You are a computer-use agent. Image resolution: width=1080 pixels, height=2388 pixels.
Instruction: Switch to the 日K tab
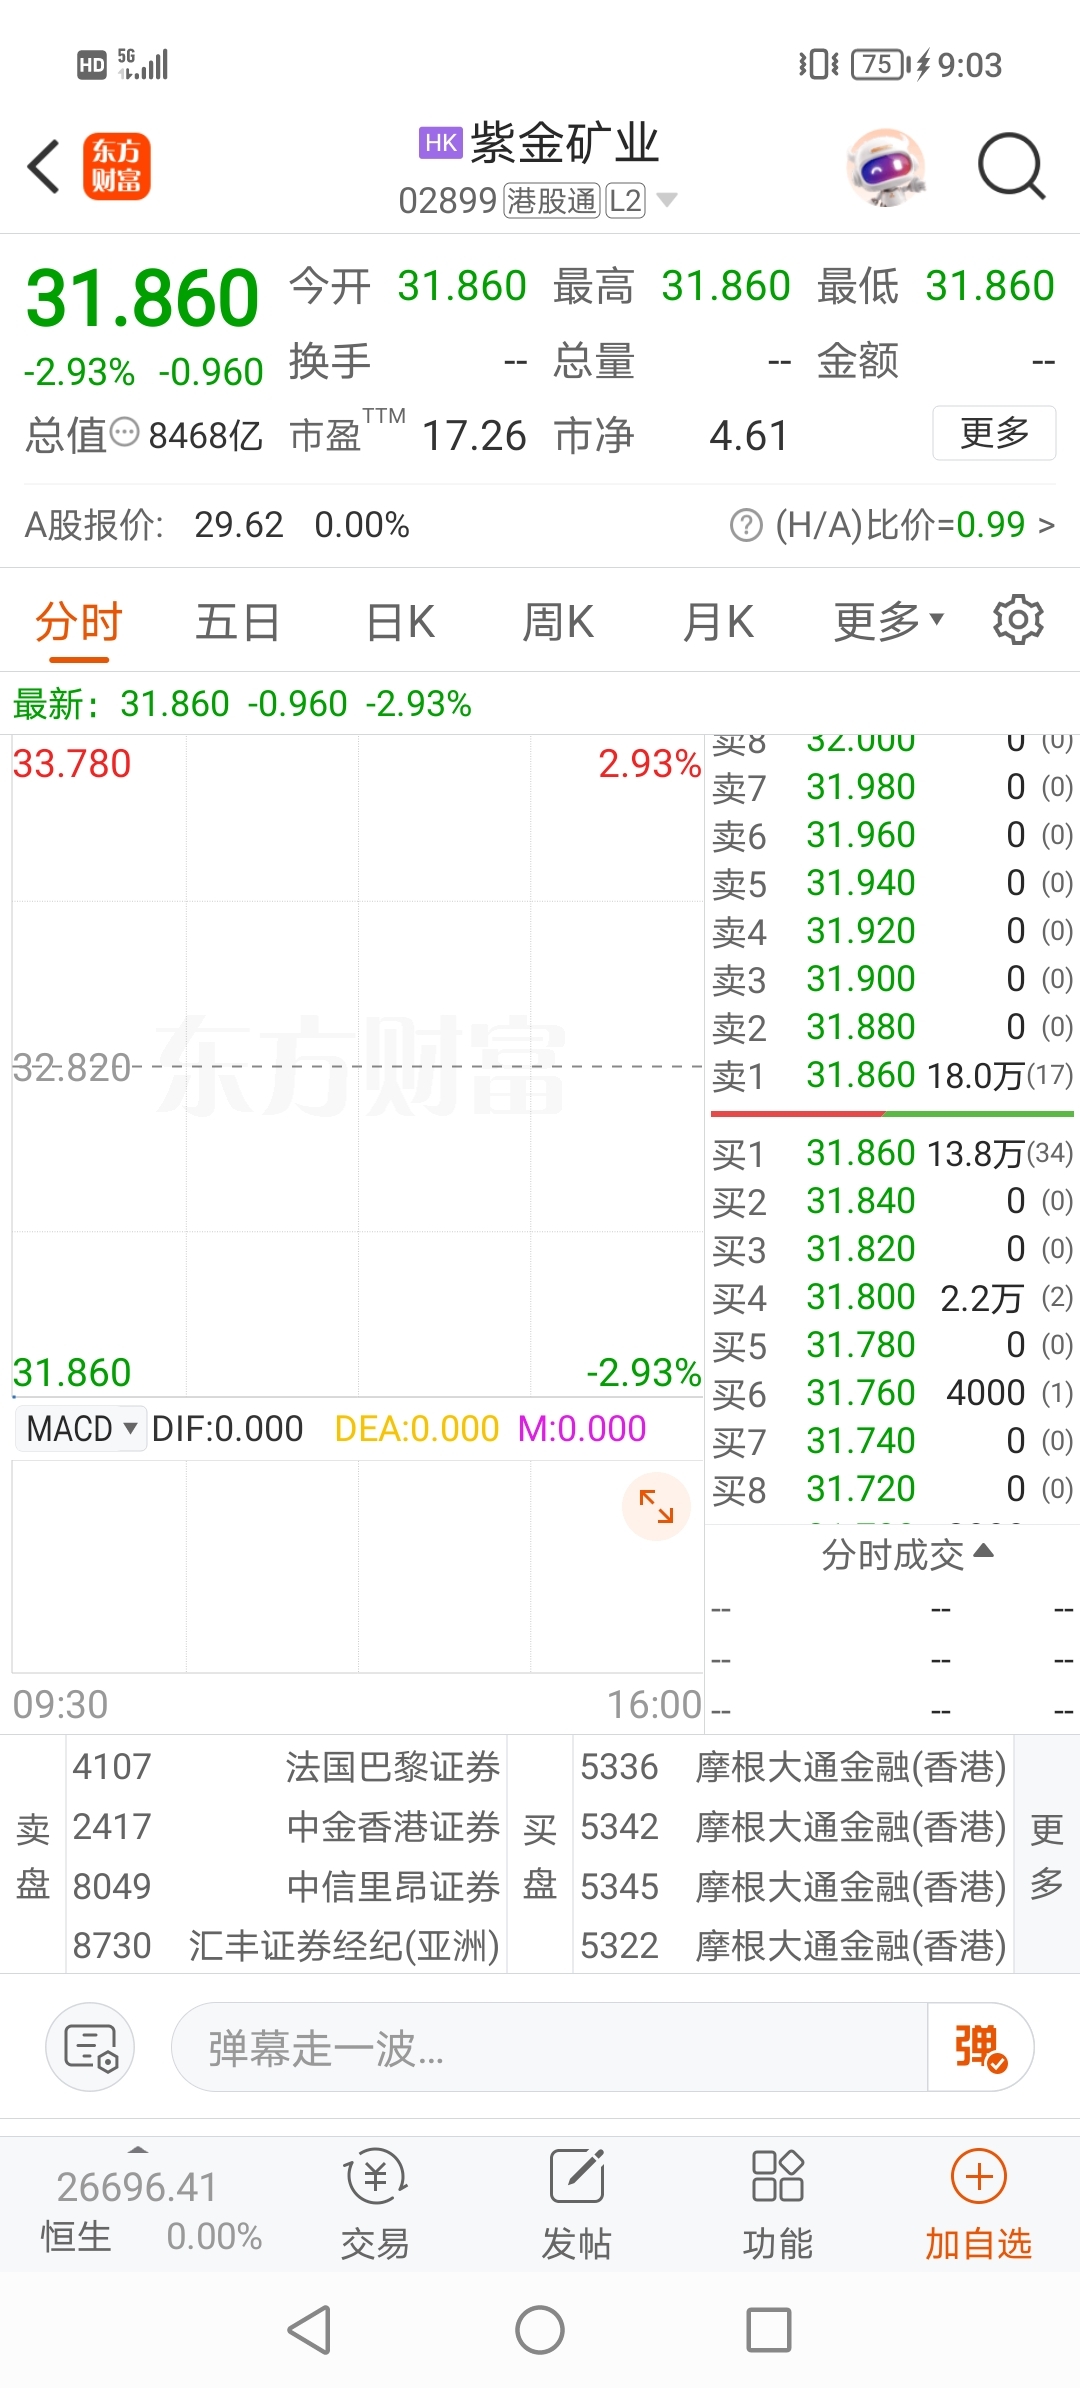click(400, 622)
